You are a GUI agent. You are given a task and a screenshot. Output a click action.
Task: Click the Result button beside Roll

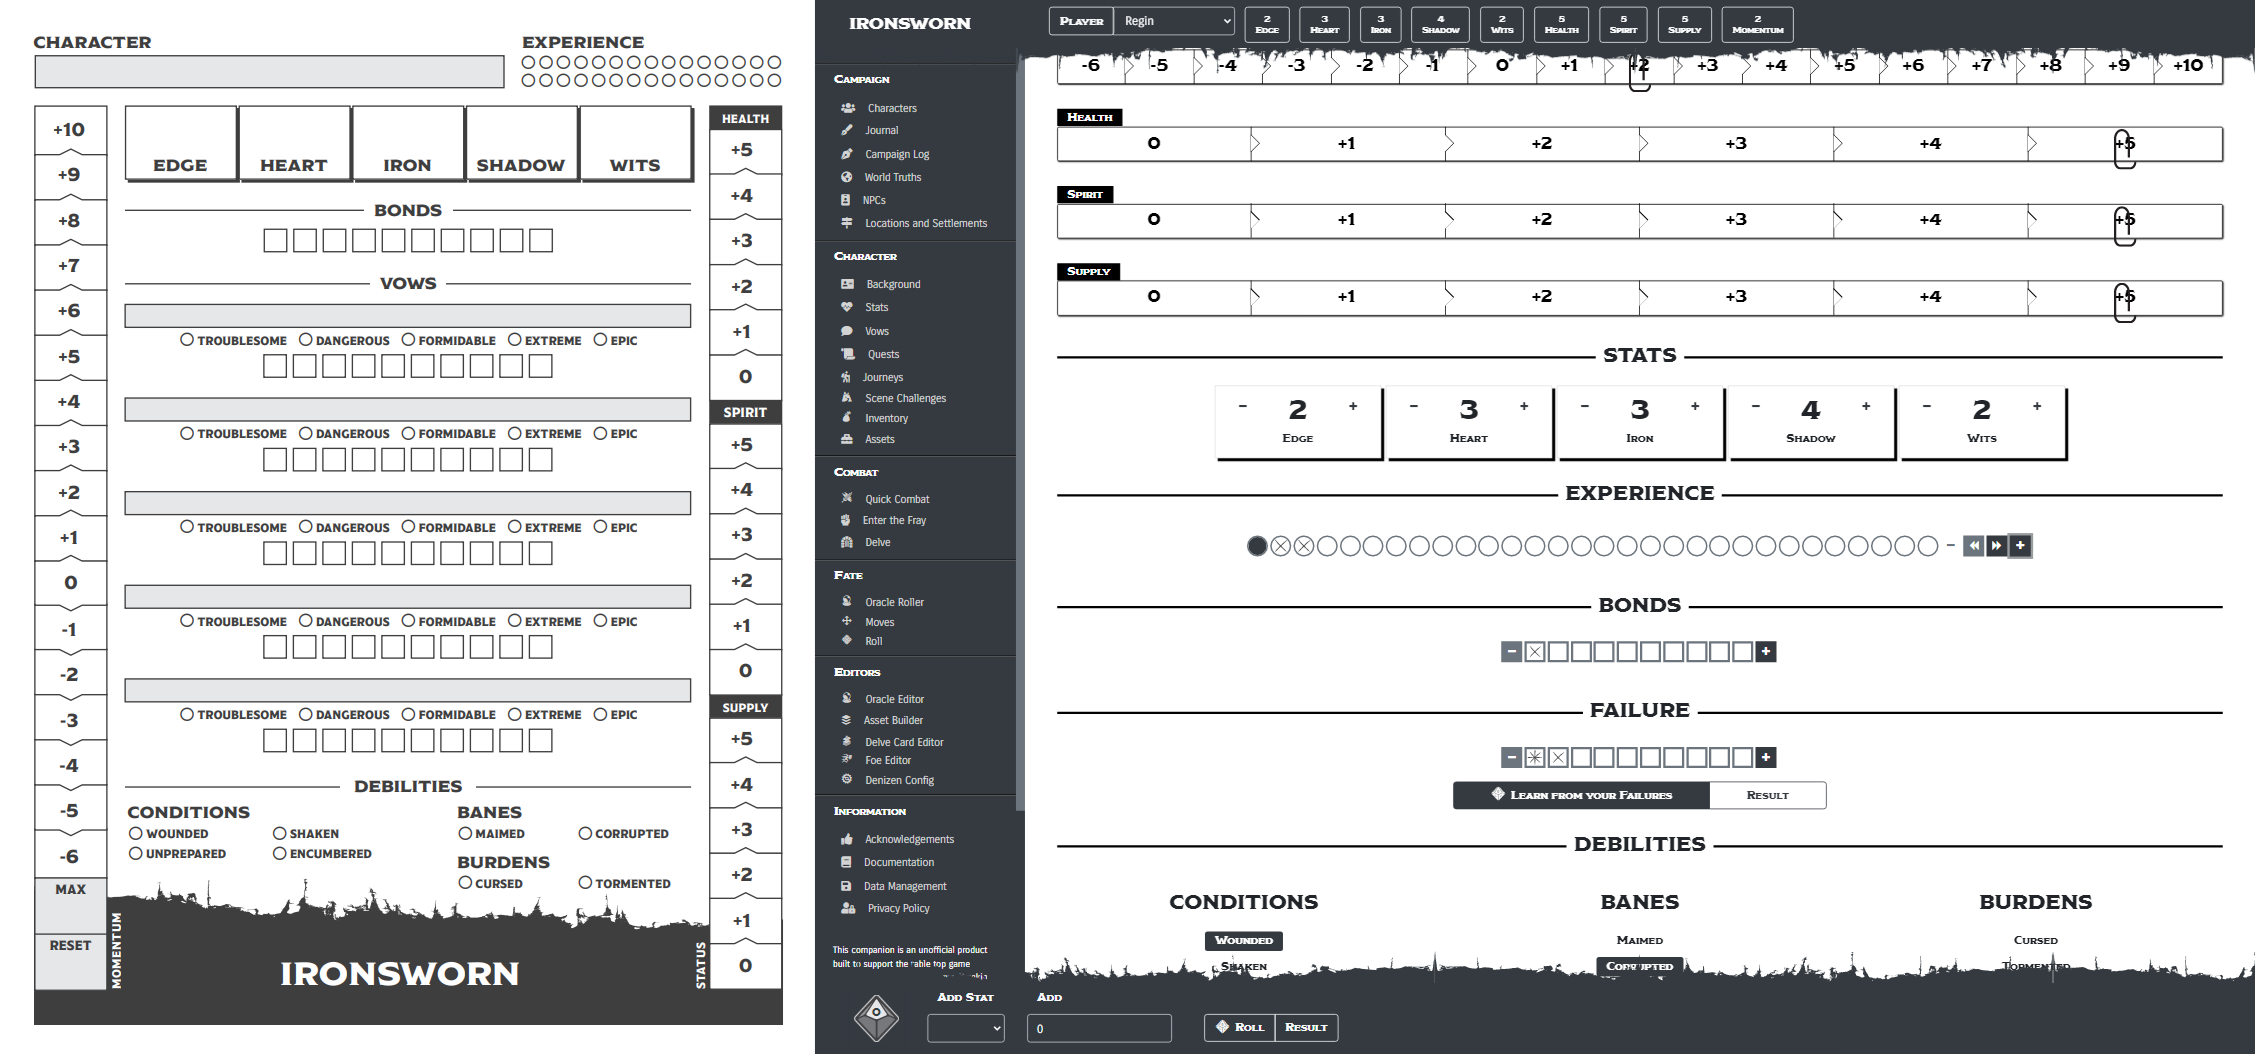[1306, 1027]
